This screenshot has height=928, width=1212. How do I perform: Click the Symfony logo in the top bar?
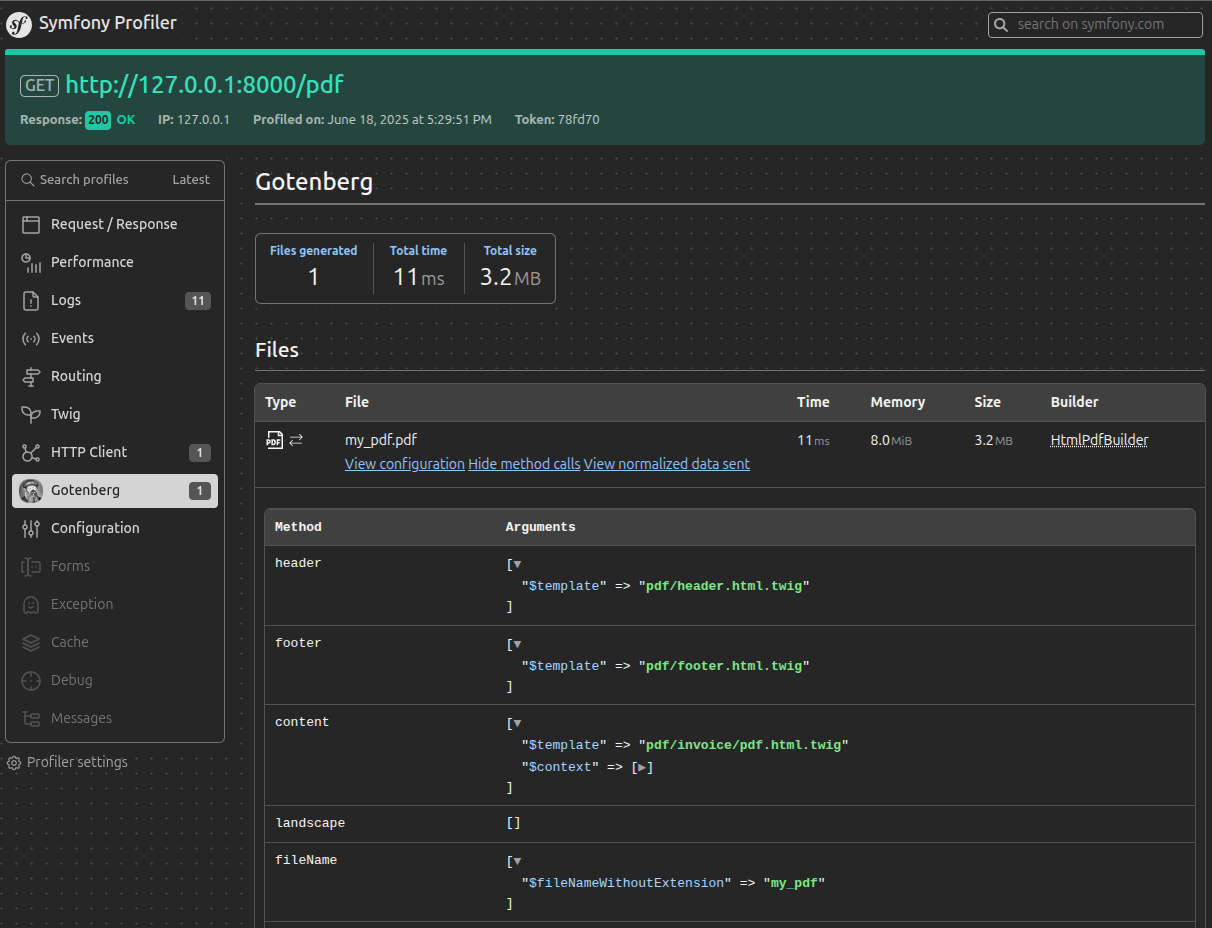tap(18, 23)
